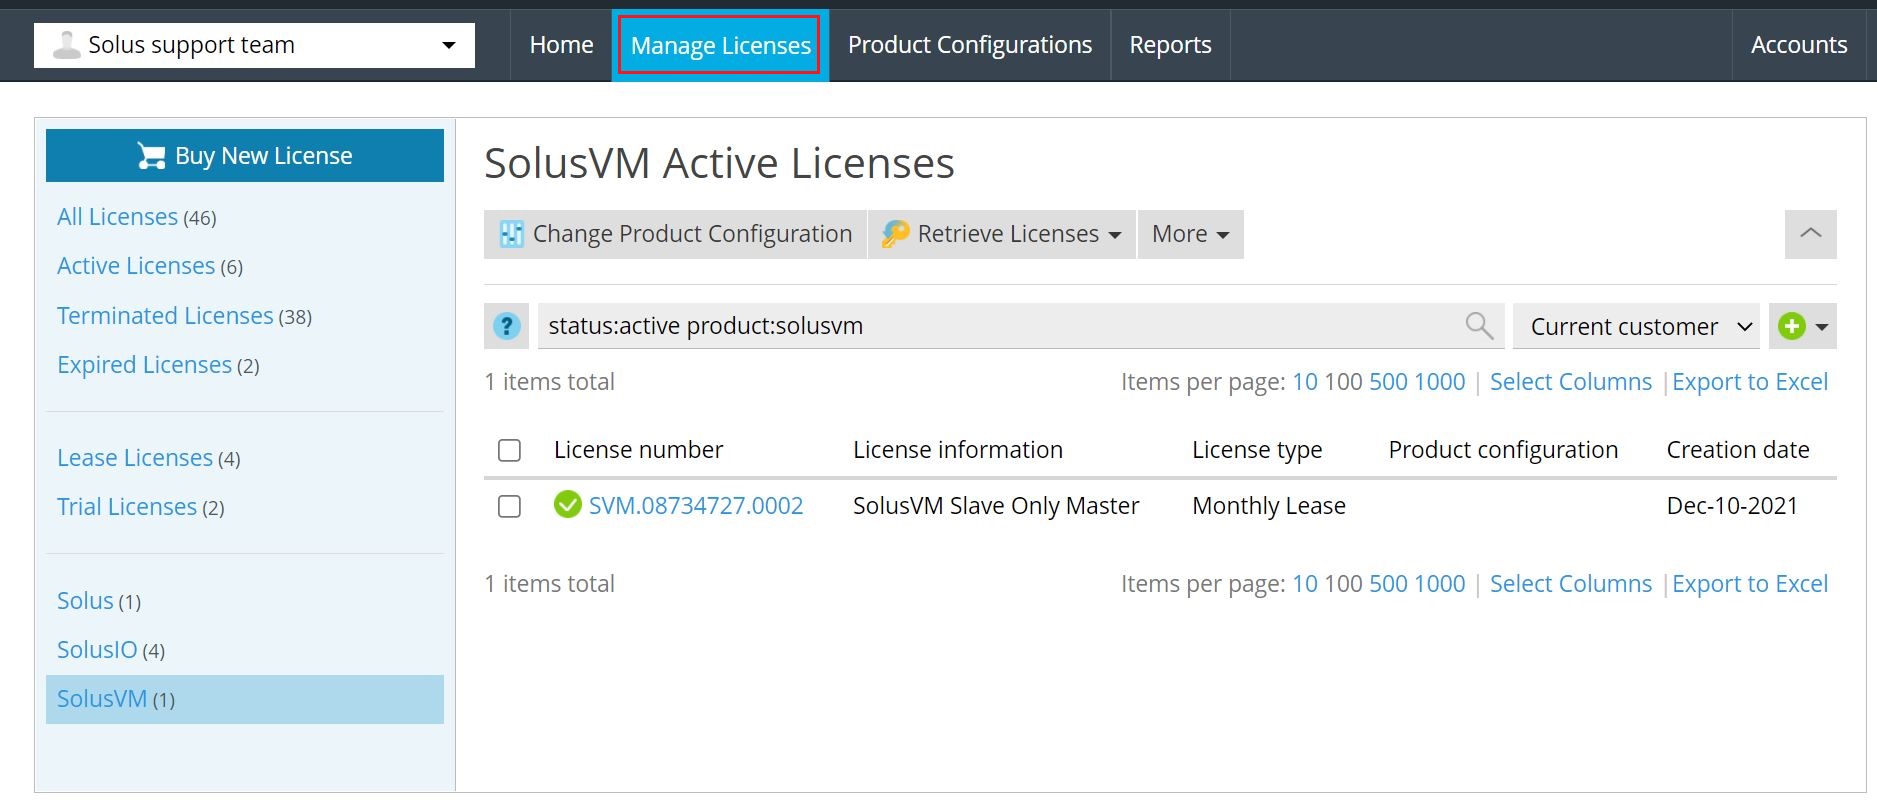Open the Reports tab

(1170, 45)
